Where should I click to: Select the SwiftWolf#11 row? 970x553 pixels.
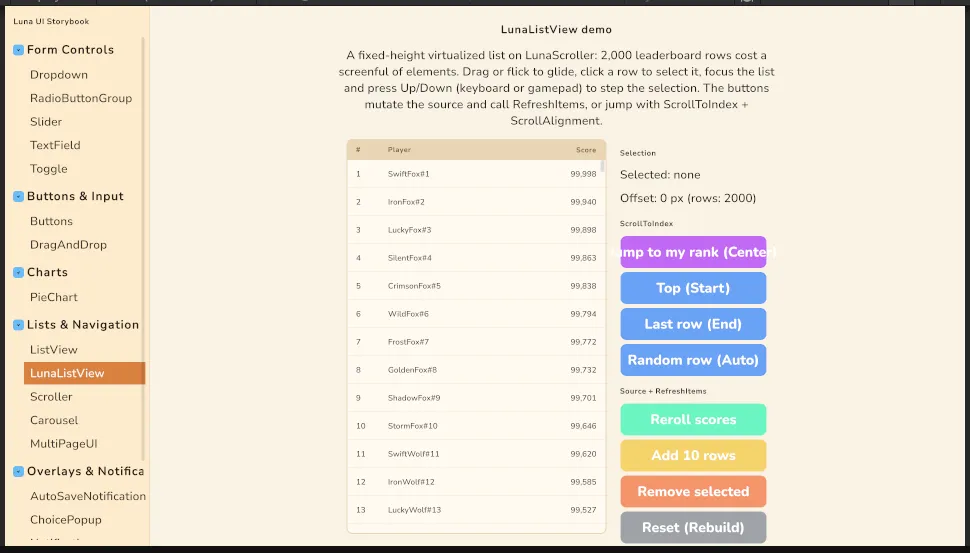(x=476, y=454)
